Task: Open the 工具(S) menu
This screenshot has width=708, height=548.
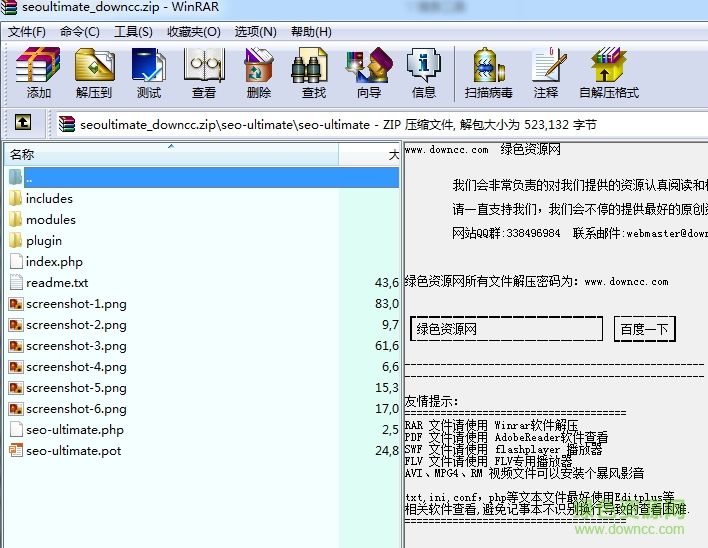Action: pyautogui.click(x=133, y=32)
